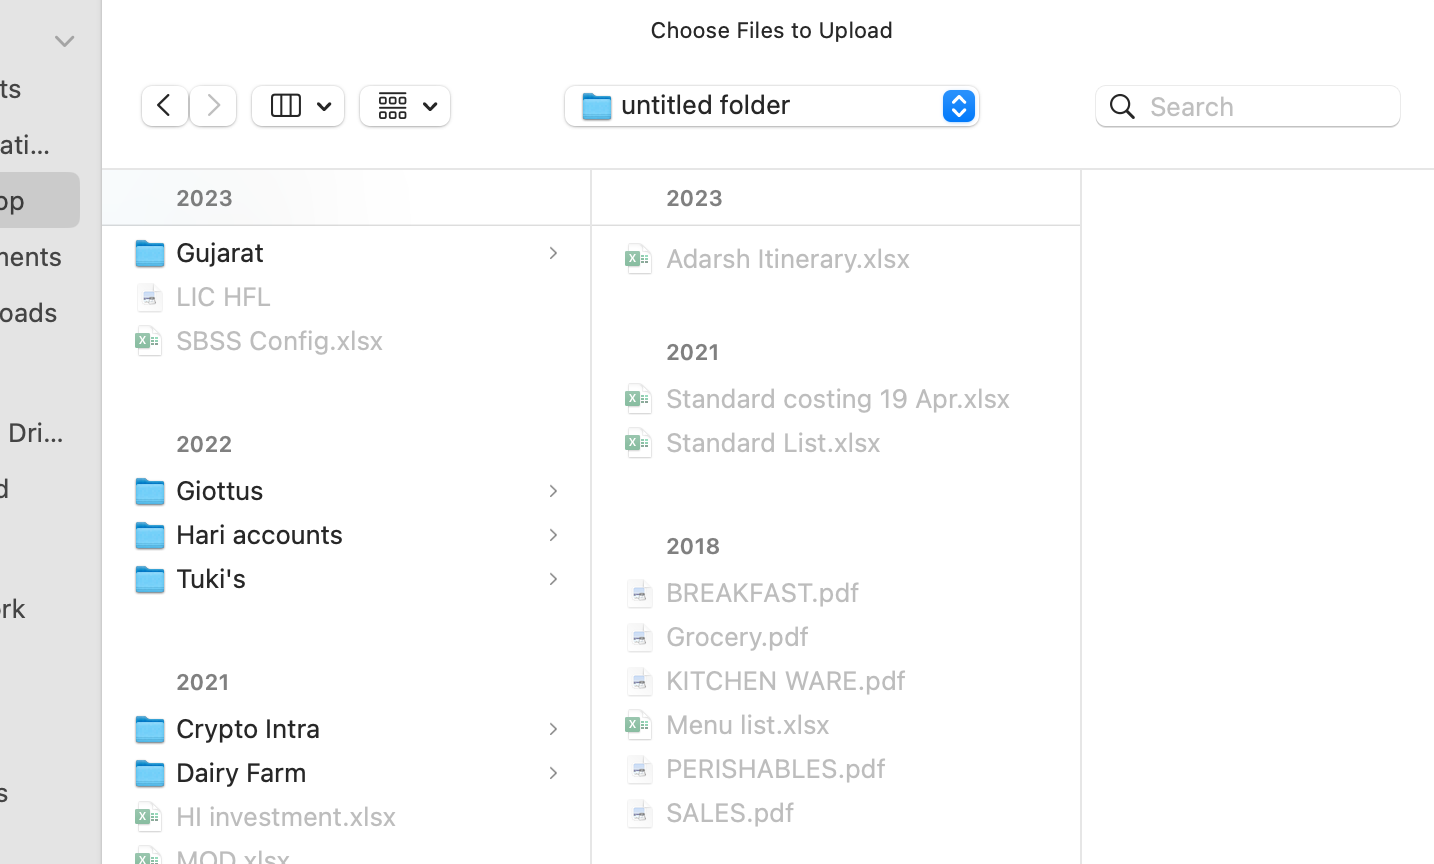Click the Crypto Intra folder icon
The image size is (1434, 864).
(150, 729)
